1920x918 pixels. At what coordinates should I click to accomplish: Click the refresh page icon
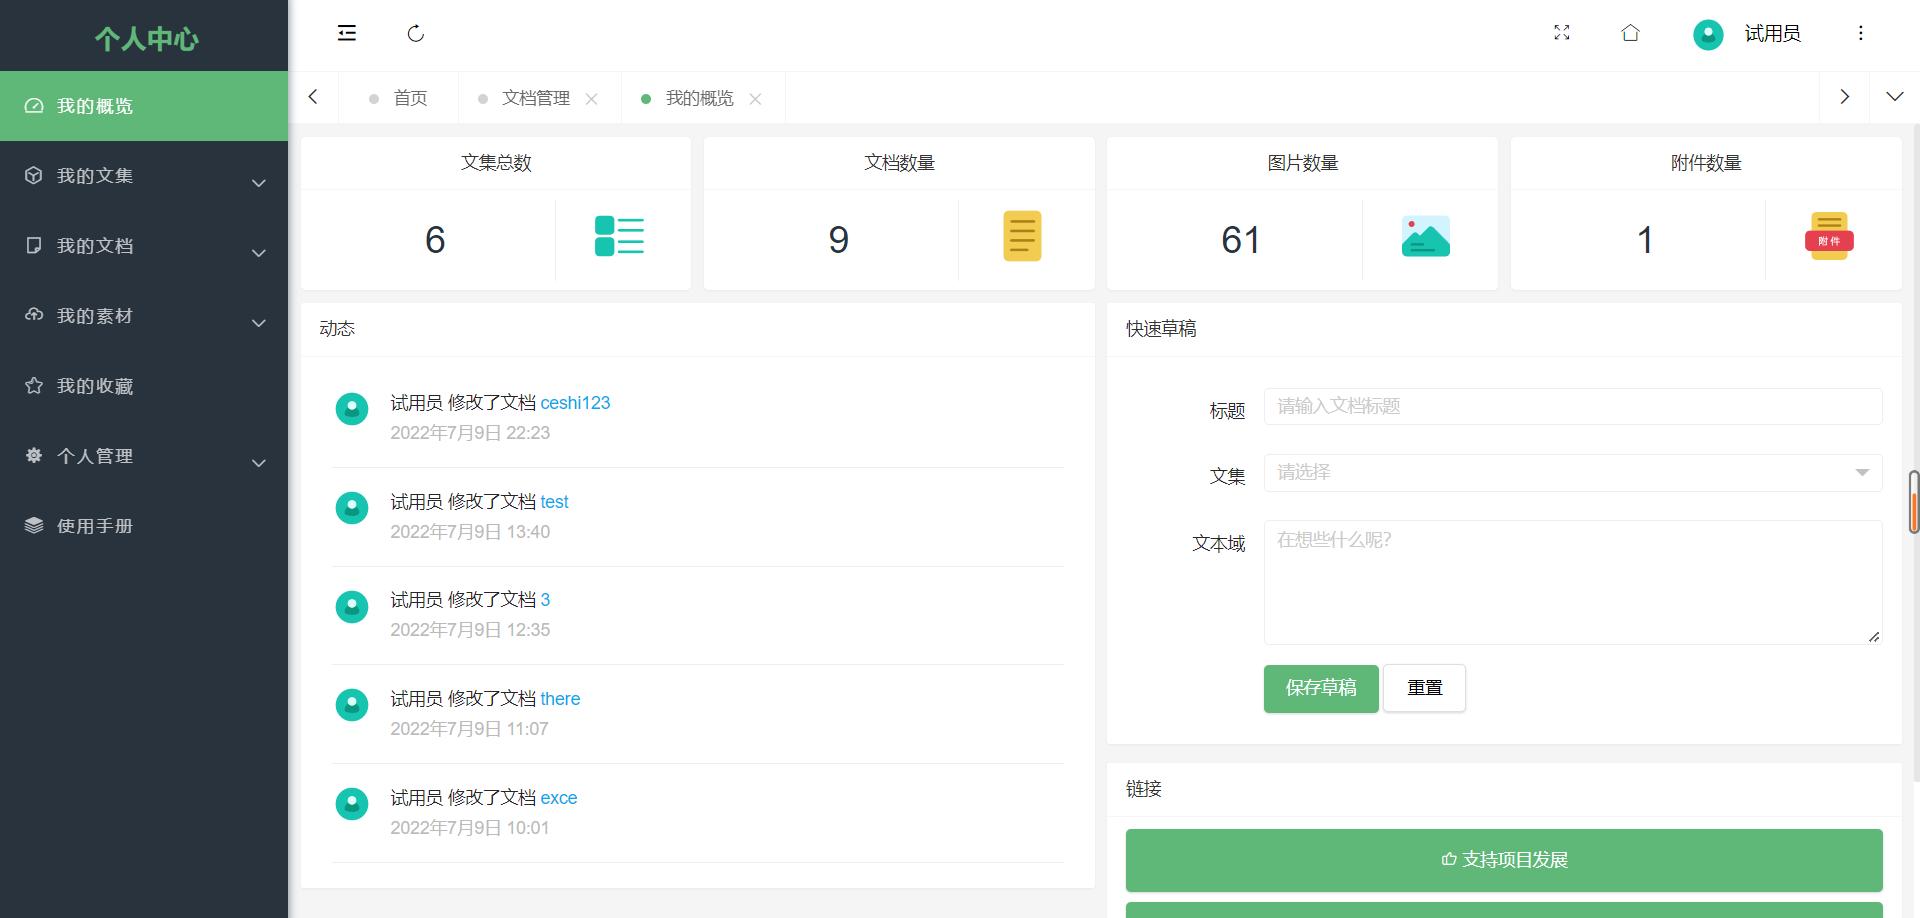pos(416,33)
